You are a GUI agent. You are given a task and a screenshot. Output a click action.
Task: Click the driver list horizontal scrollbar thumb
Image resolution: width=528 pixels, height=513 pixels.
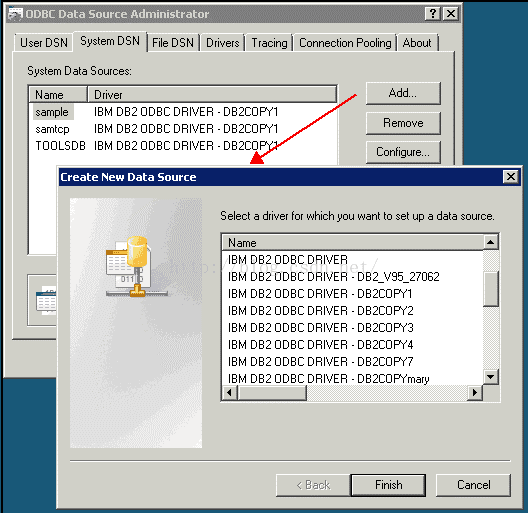272,392
